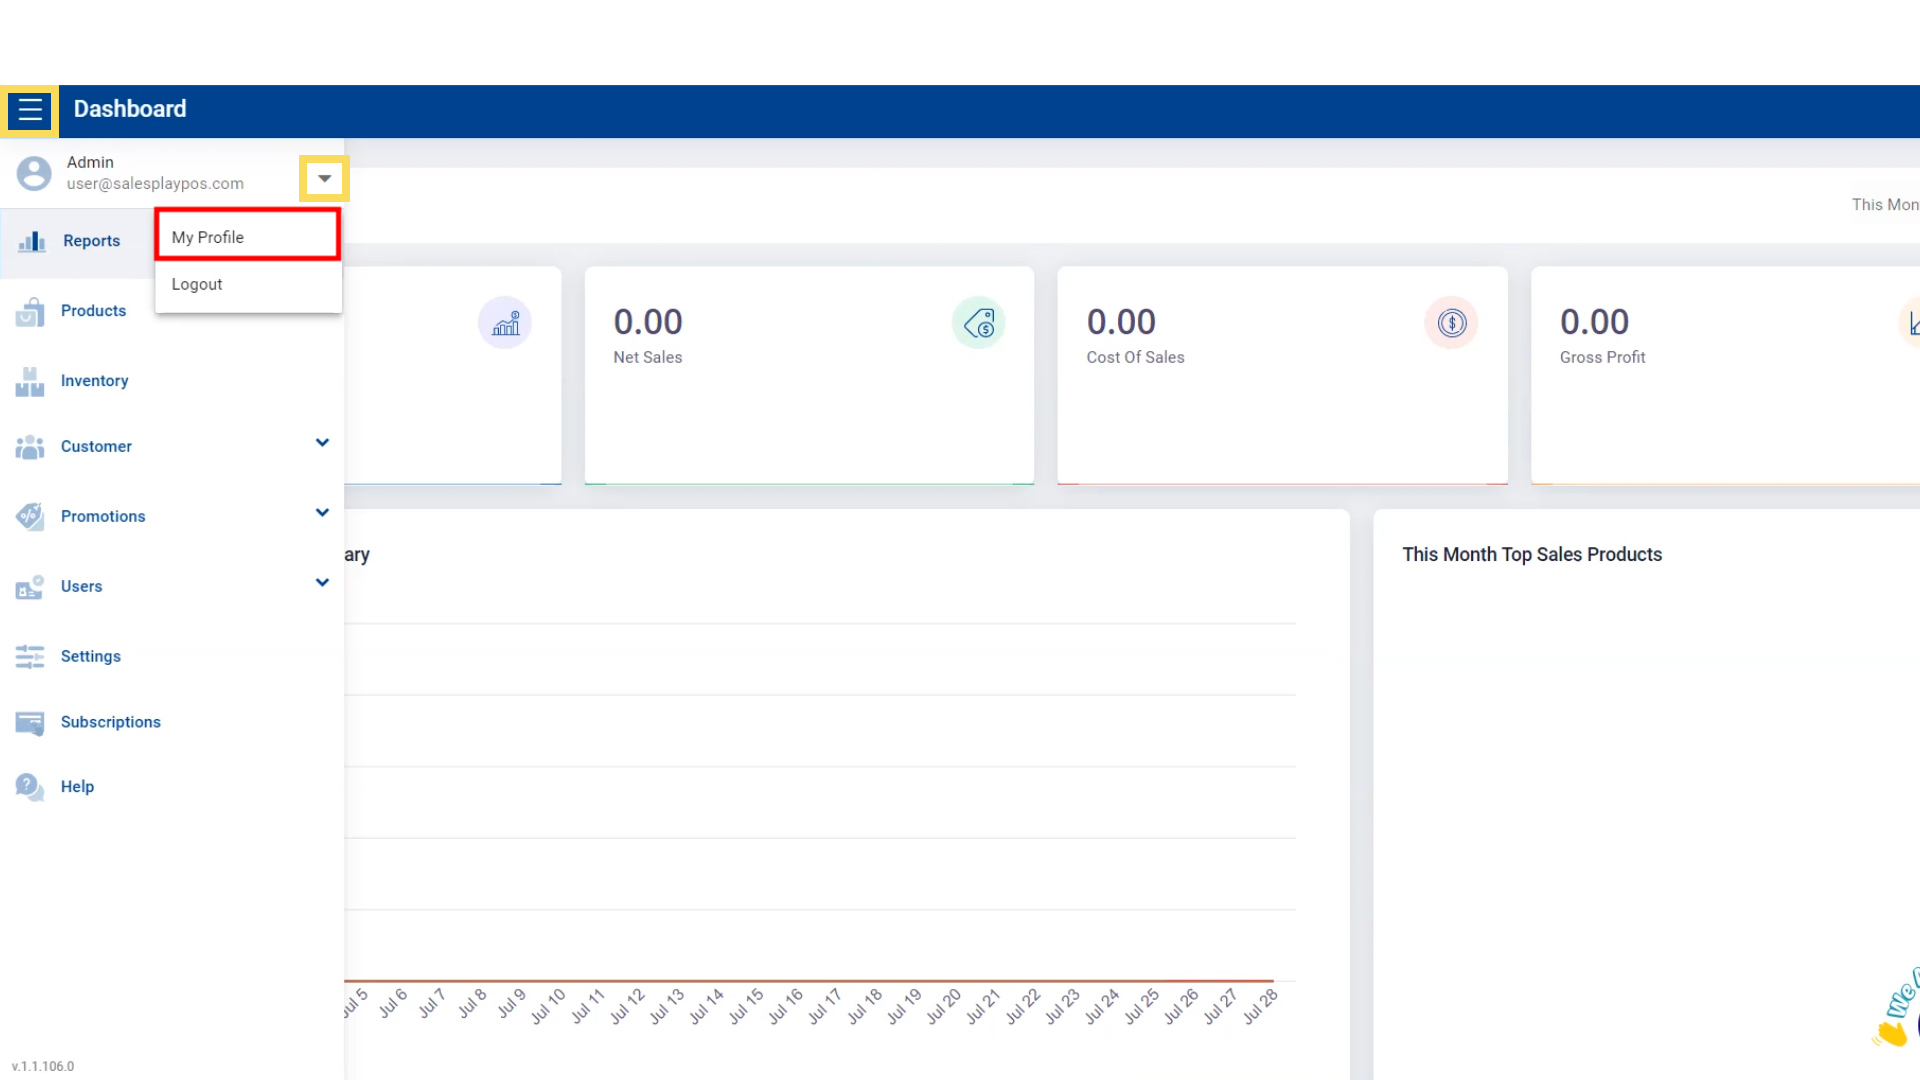Click the Help question bubble icon
This screenshot has height=1080, width=1920.
pyautogui.click(x=30, y=787)
